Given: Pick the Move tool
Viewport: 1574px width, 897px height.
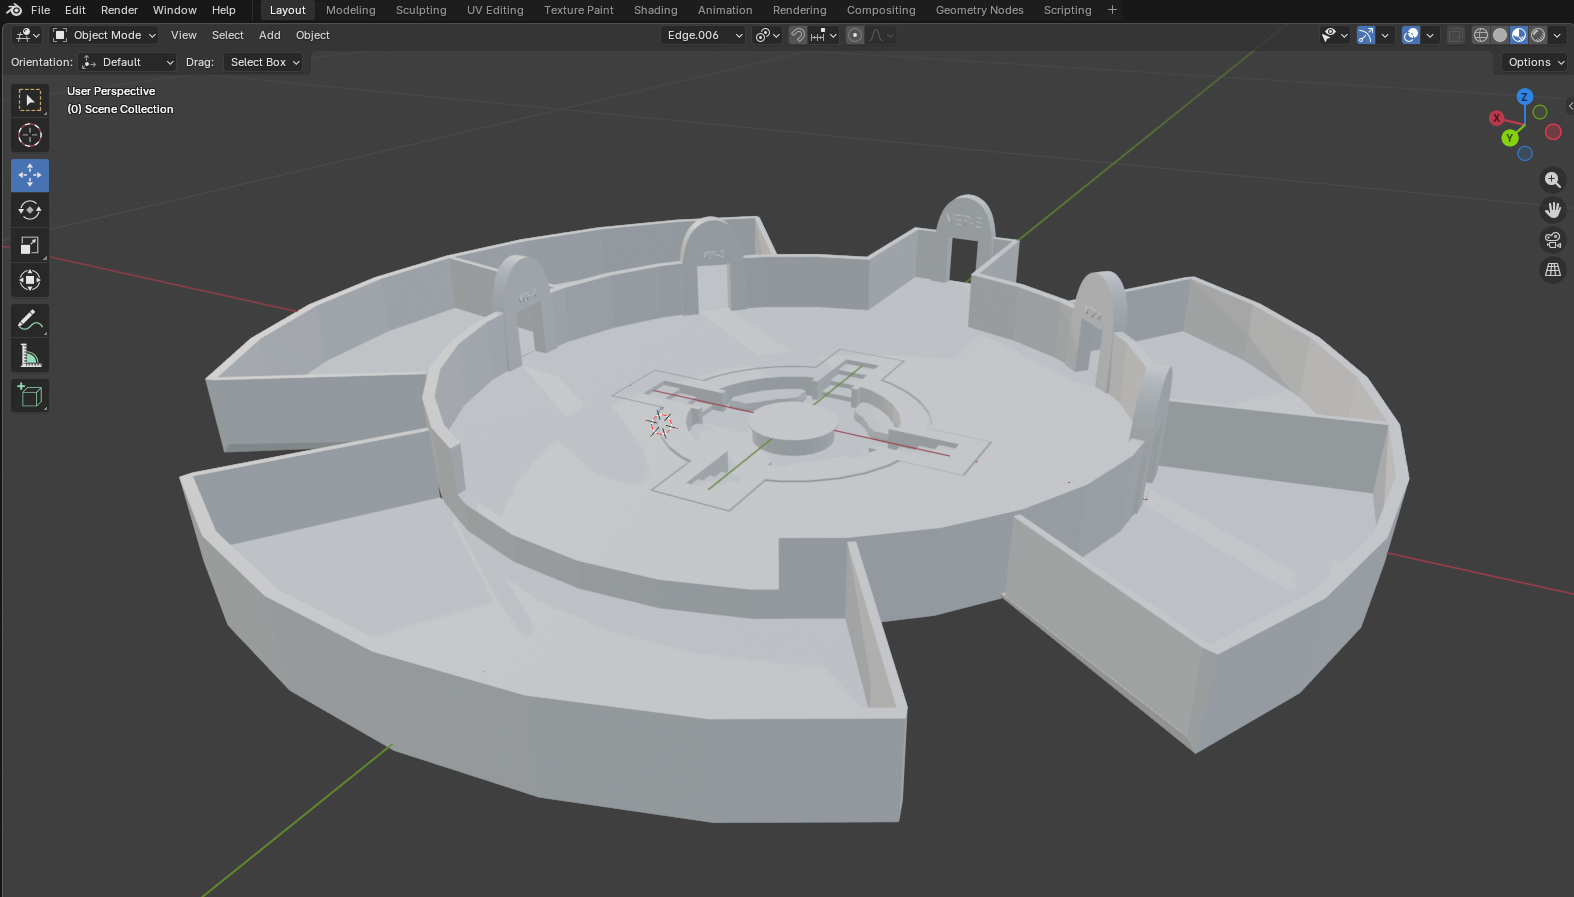Looking at the screenshot, I should [30, 175].
